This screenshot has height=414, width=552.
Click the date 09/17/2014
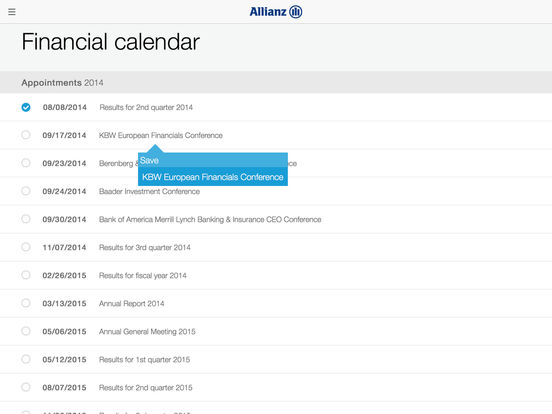click(x=64, y=135)
